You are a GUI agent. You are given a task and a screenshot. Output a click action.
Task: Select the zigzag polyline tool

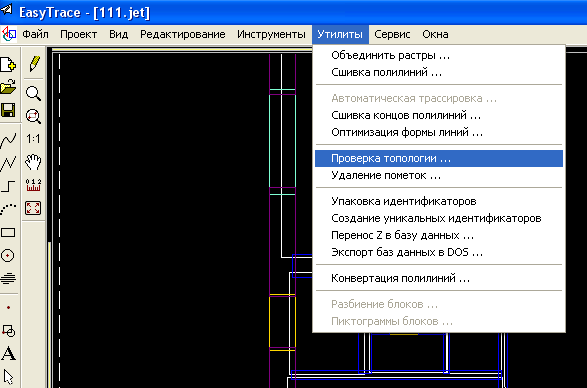coord(8,163)
